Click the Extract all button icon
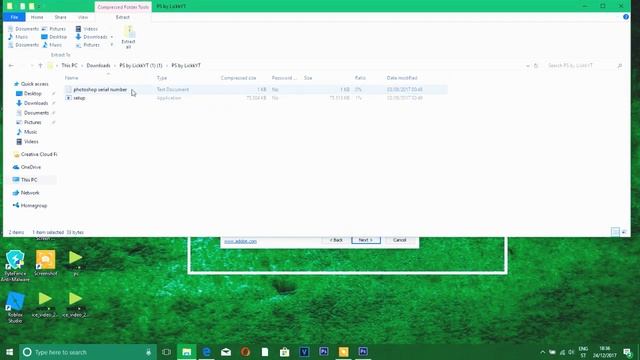This screenshot has height=360, width=640. (129, 37)
